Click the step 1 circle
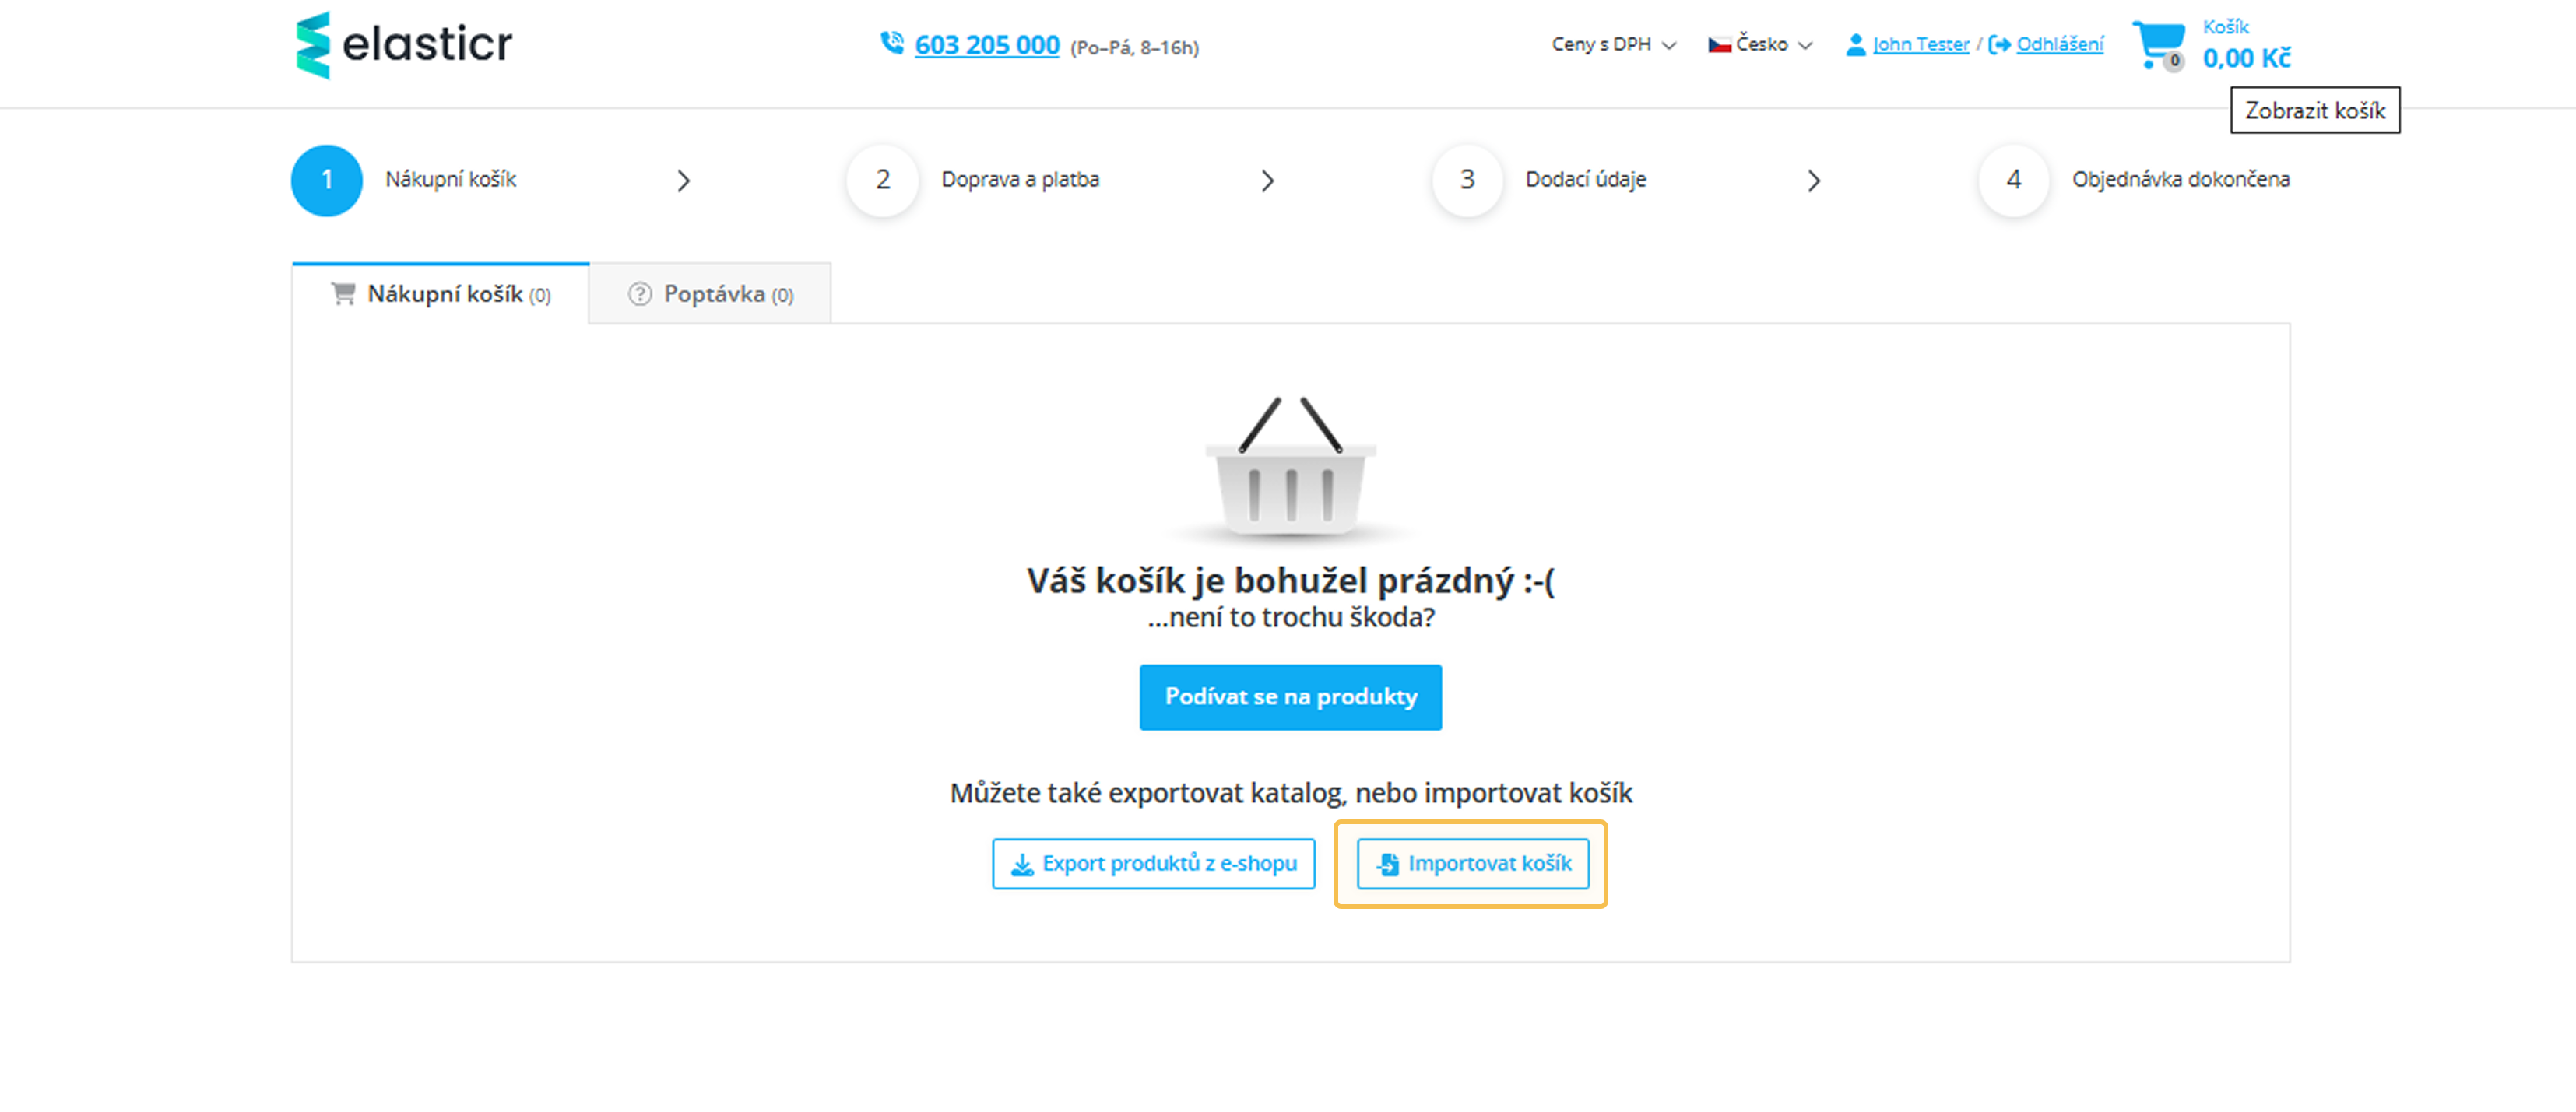Viewport: 2576px width, 1112px height. (327, 180)
